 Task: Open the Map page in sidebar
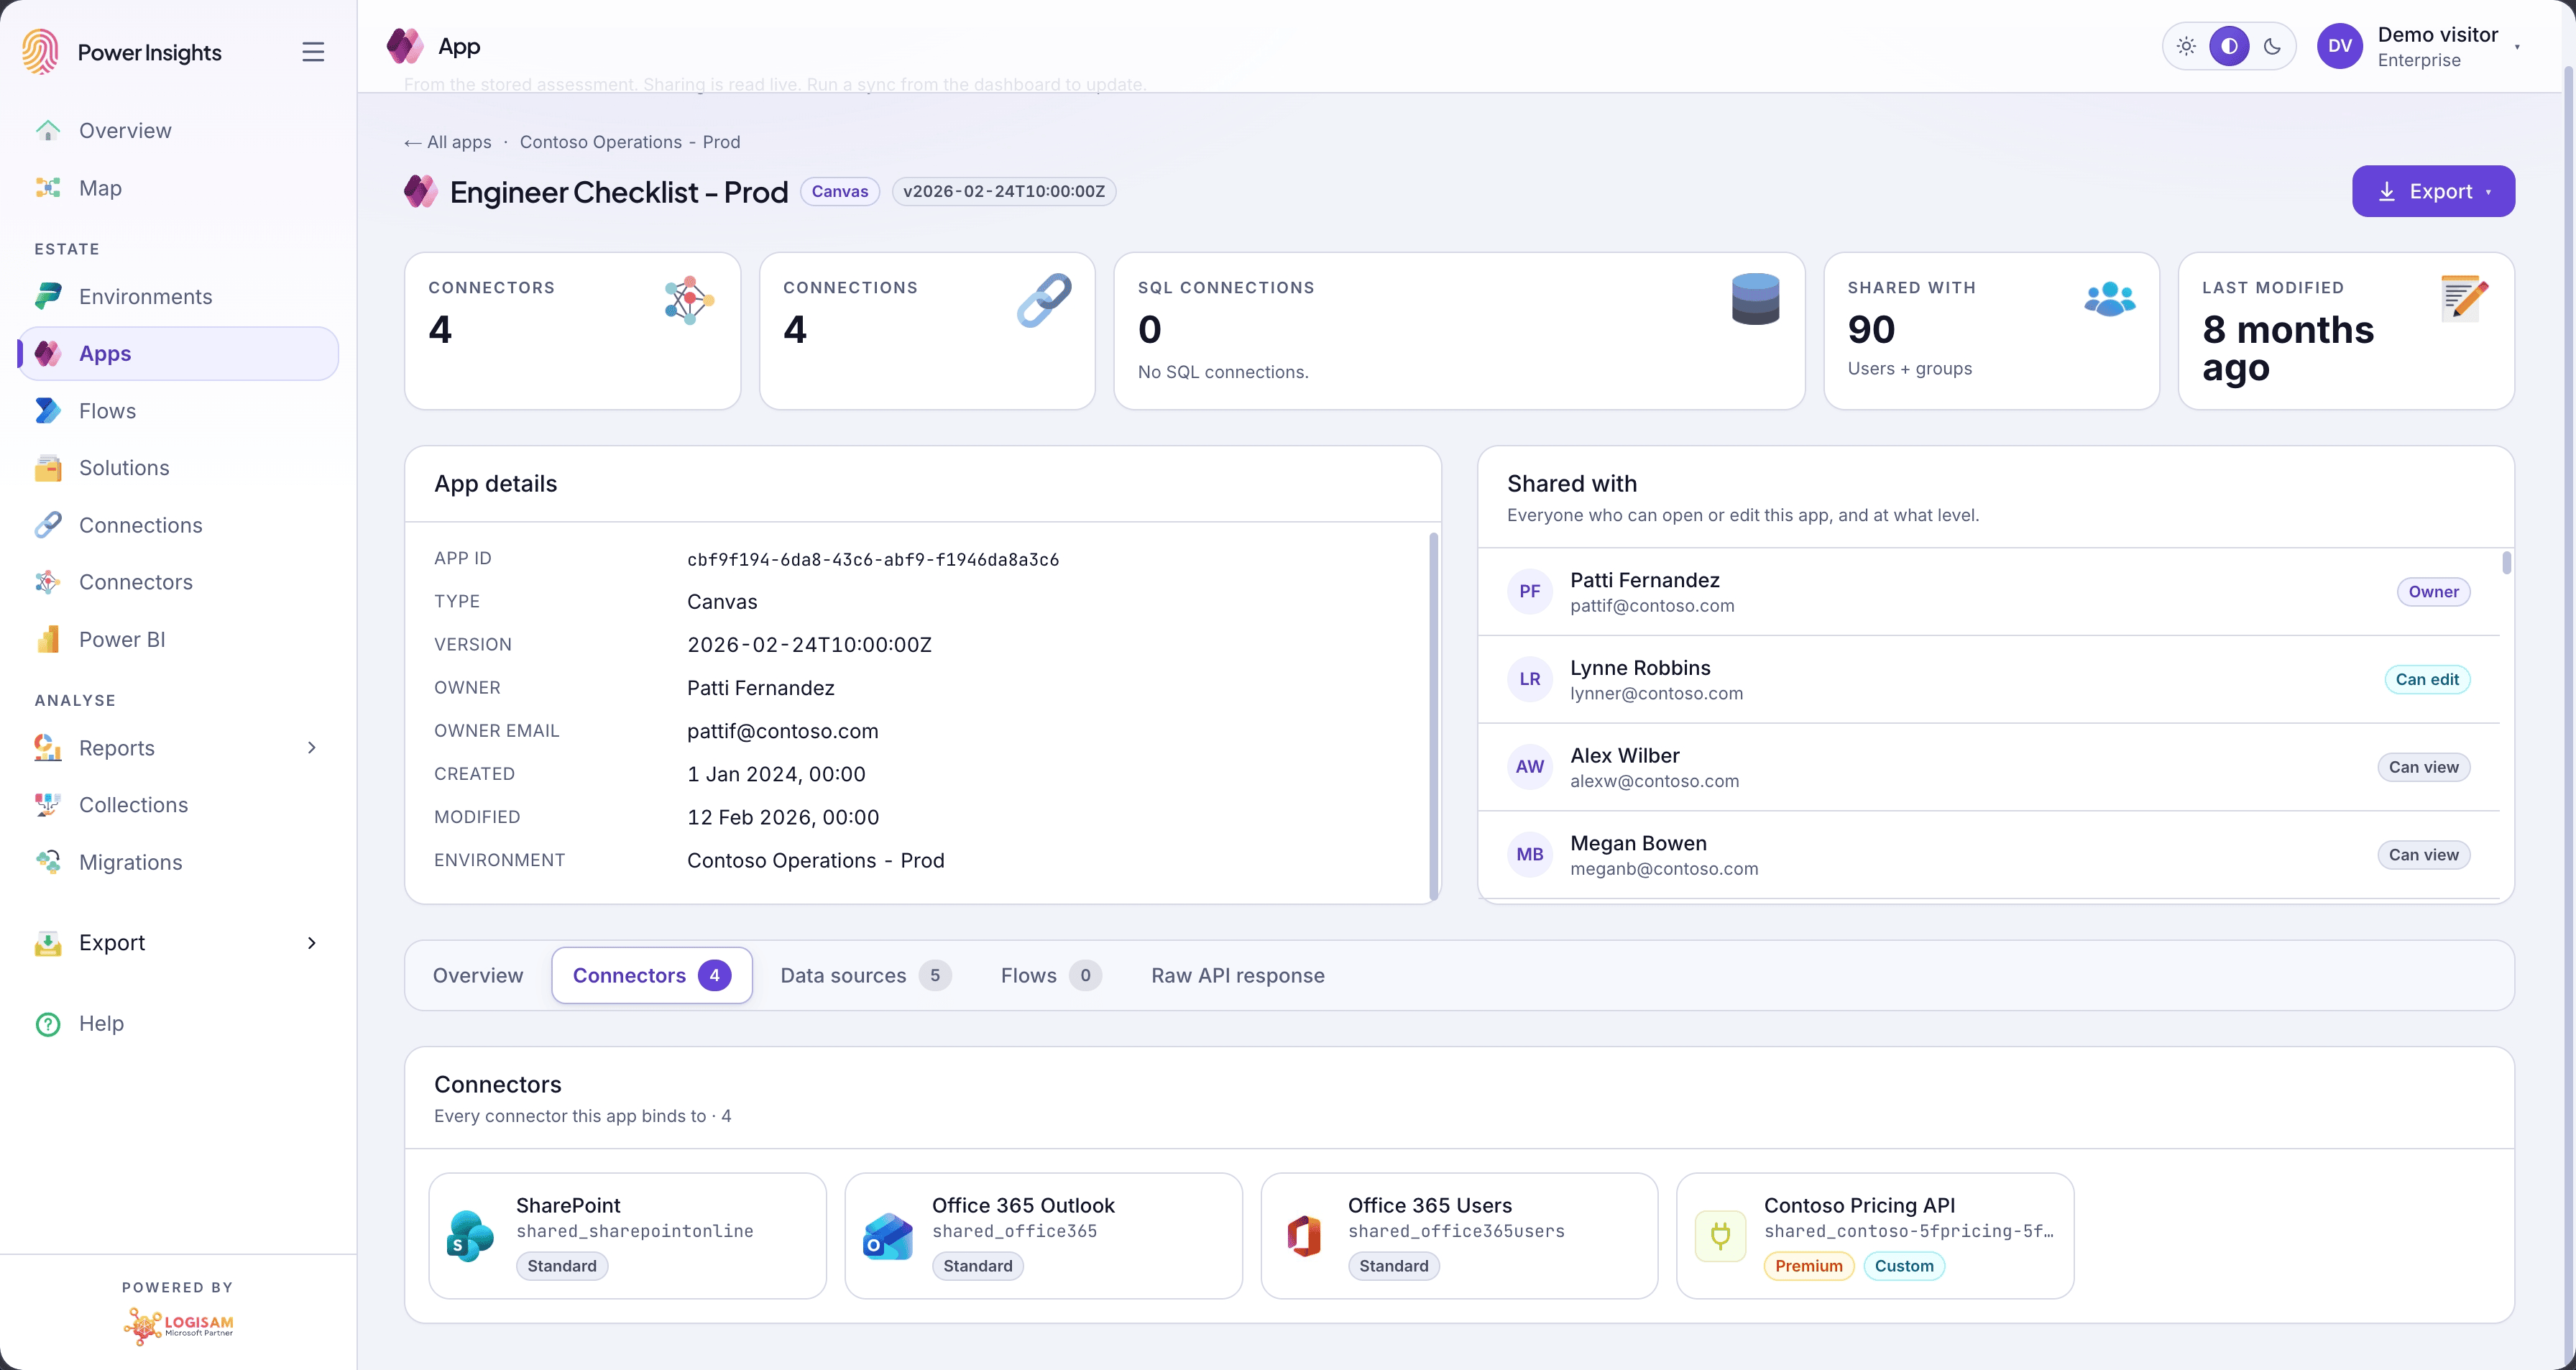[x=178, y=188]
